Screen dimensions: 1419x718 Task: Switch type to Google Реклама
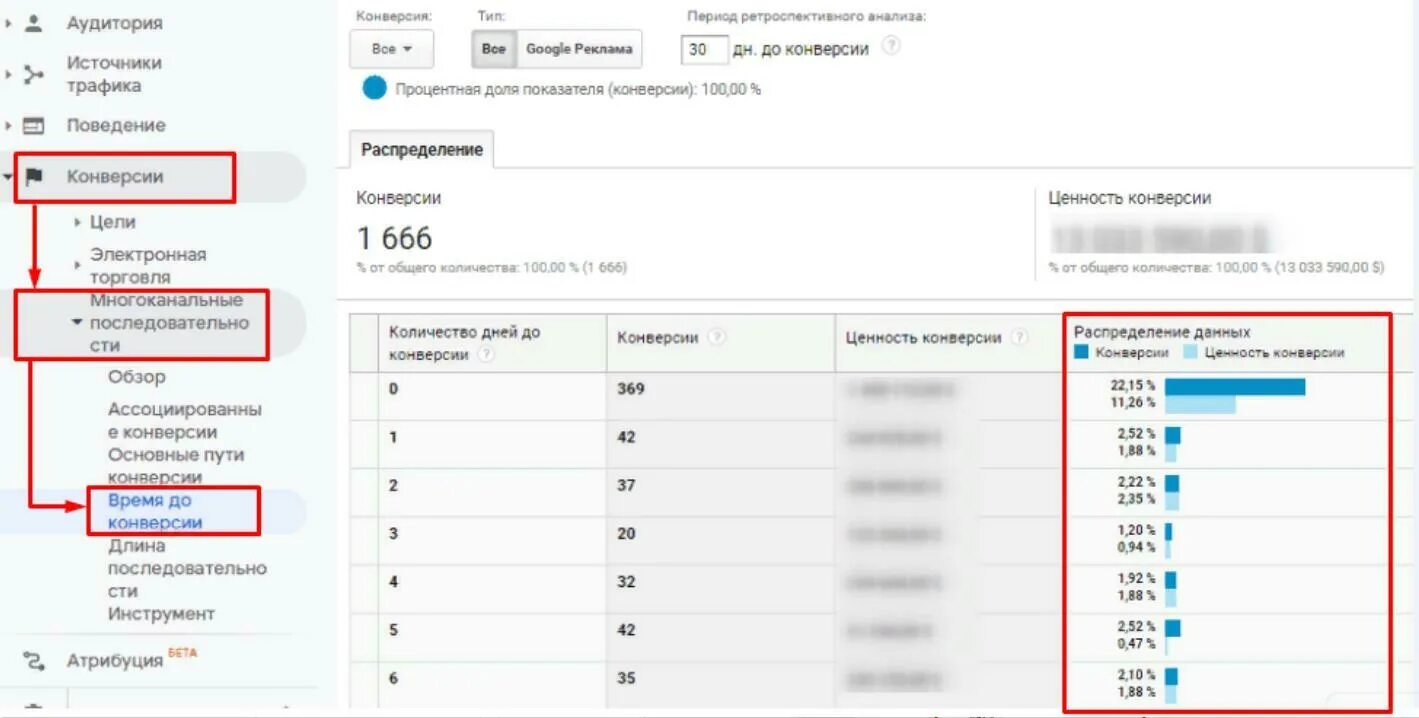point(579,49)
